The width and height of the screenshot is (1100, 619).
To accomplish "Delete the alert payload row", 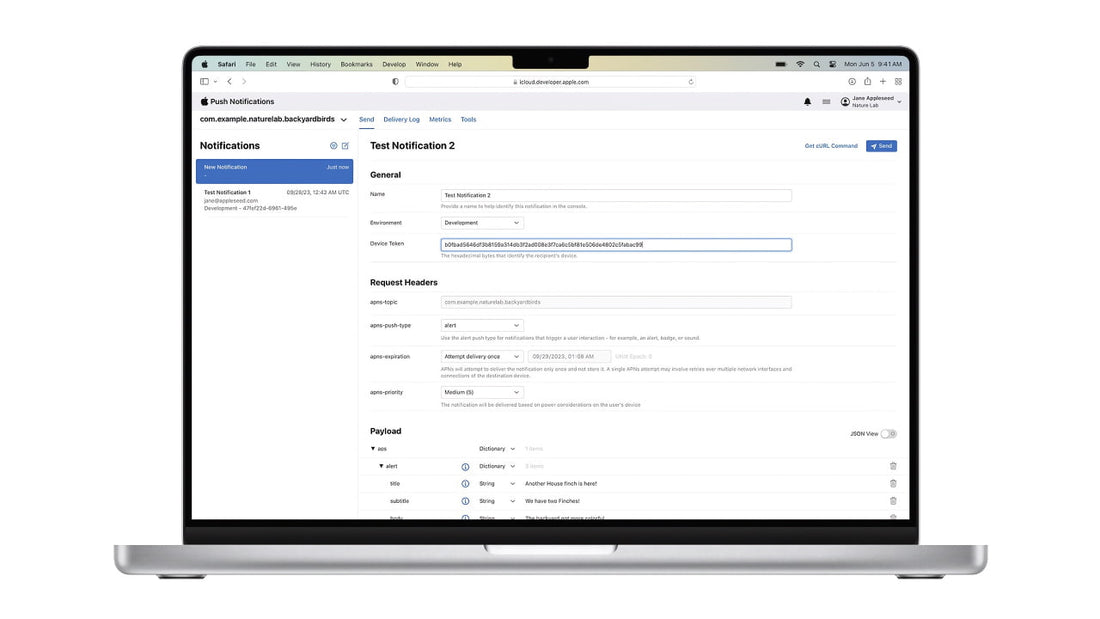I will pos(893,466).
